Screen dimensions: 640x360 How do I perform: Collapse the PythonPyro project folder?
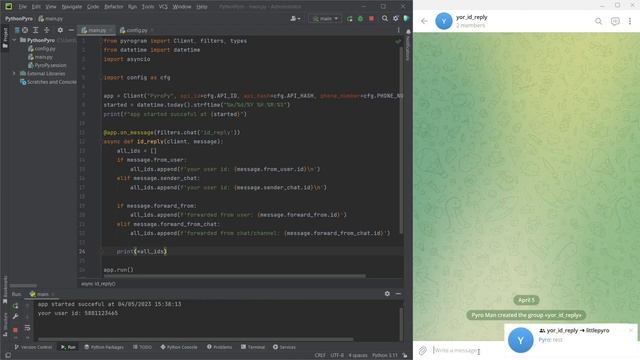(15, 40)
